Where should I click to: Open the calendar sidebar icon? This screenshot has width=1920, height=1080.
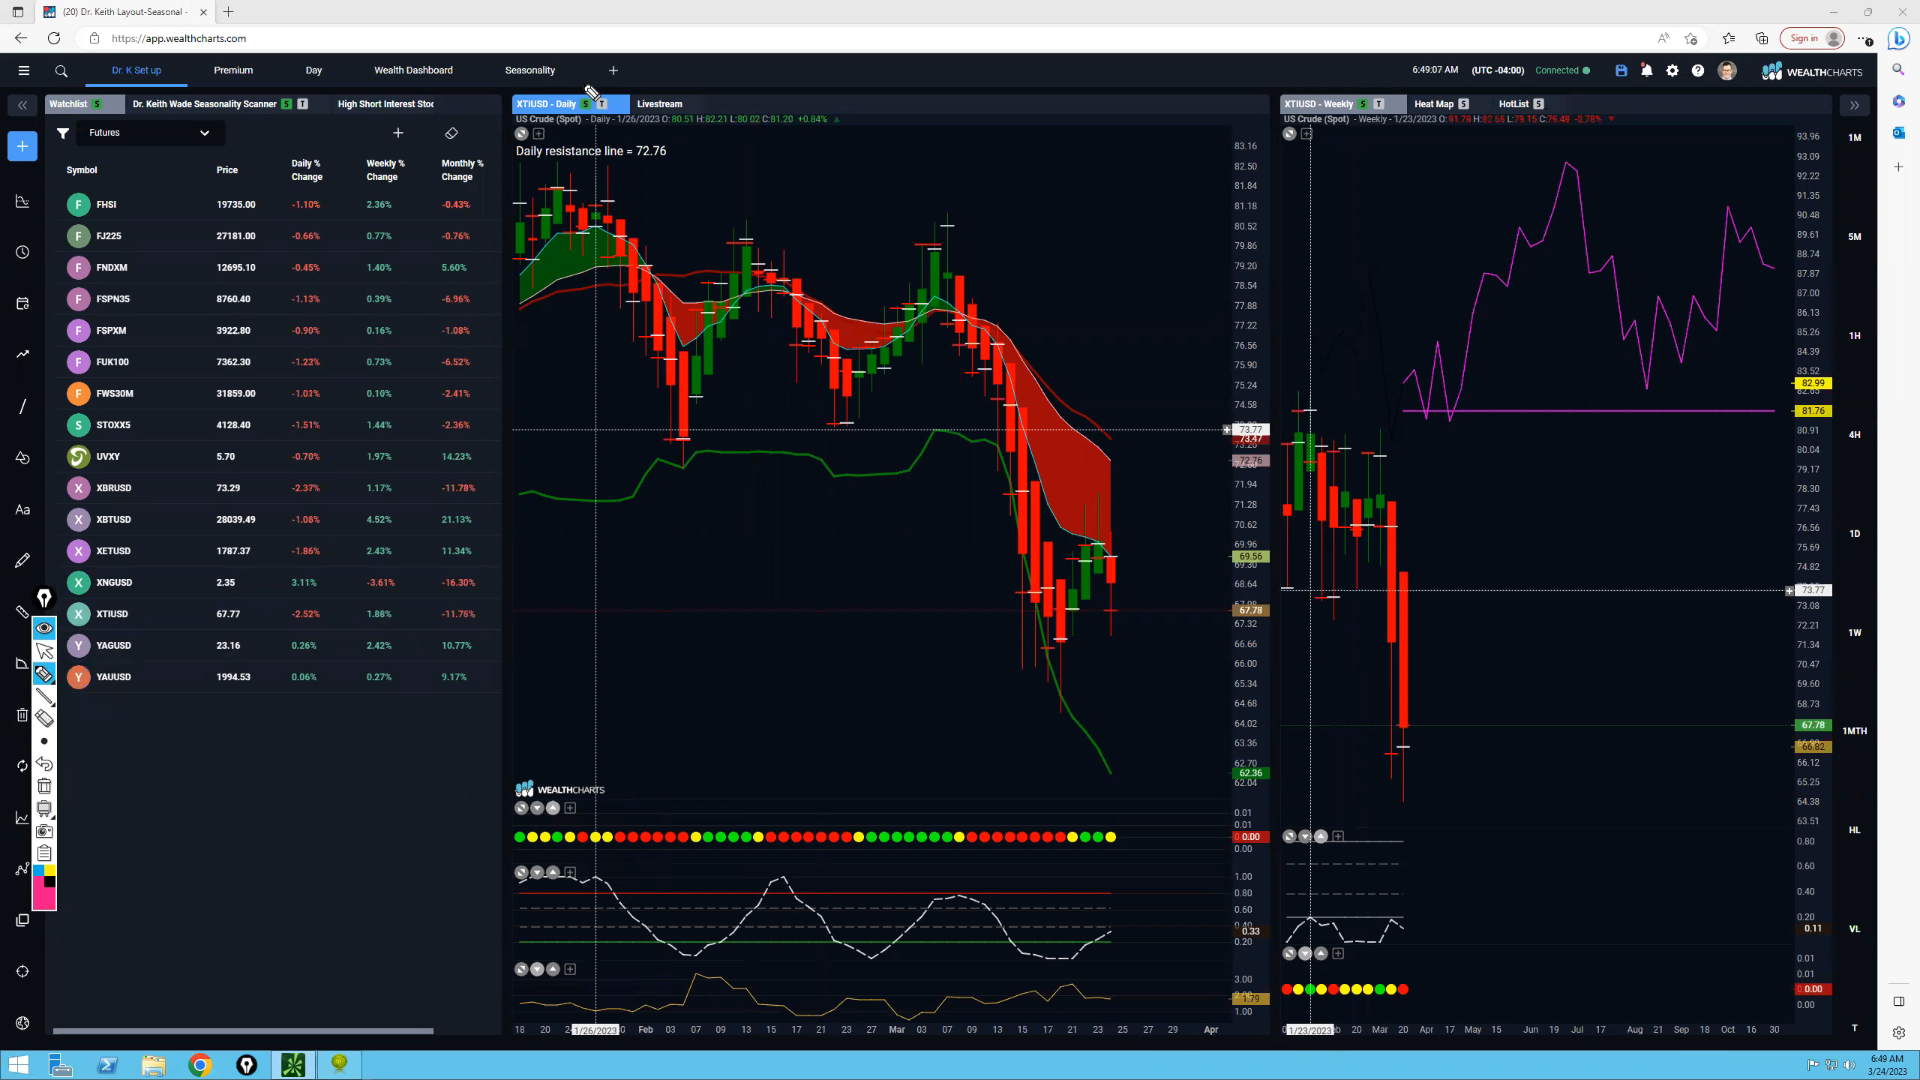pyautogui.click(x=22, y=303)
